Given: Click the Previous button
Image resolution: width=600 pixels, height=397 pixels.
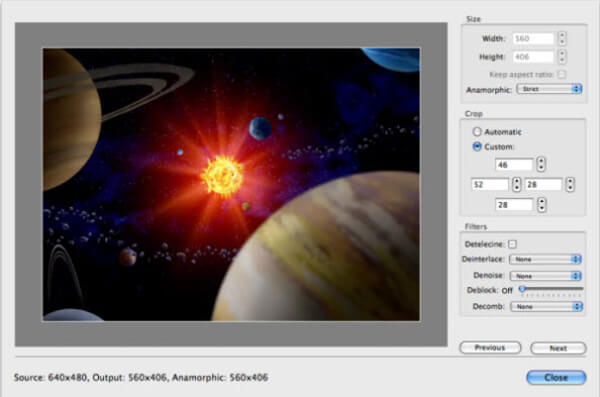Looking at the screenshot, I should tap(490, 348).
